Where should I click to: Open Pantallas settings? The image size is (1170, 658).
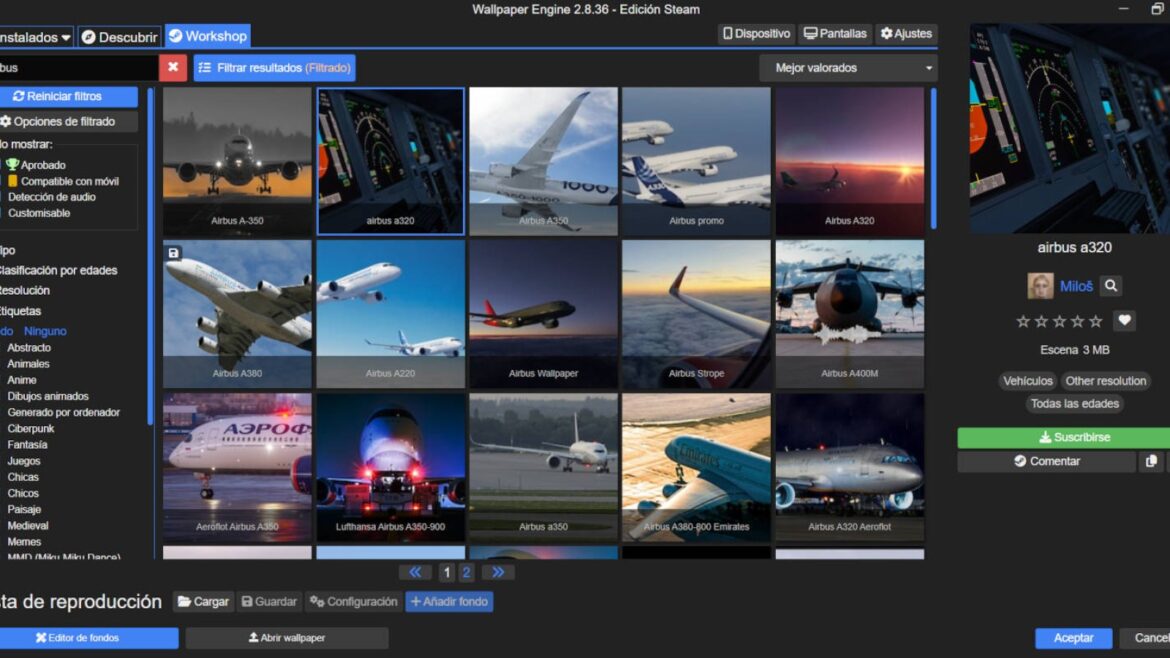[835, 34]
